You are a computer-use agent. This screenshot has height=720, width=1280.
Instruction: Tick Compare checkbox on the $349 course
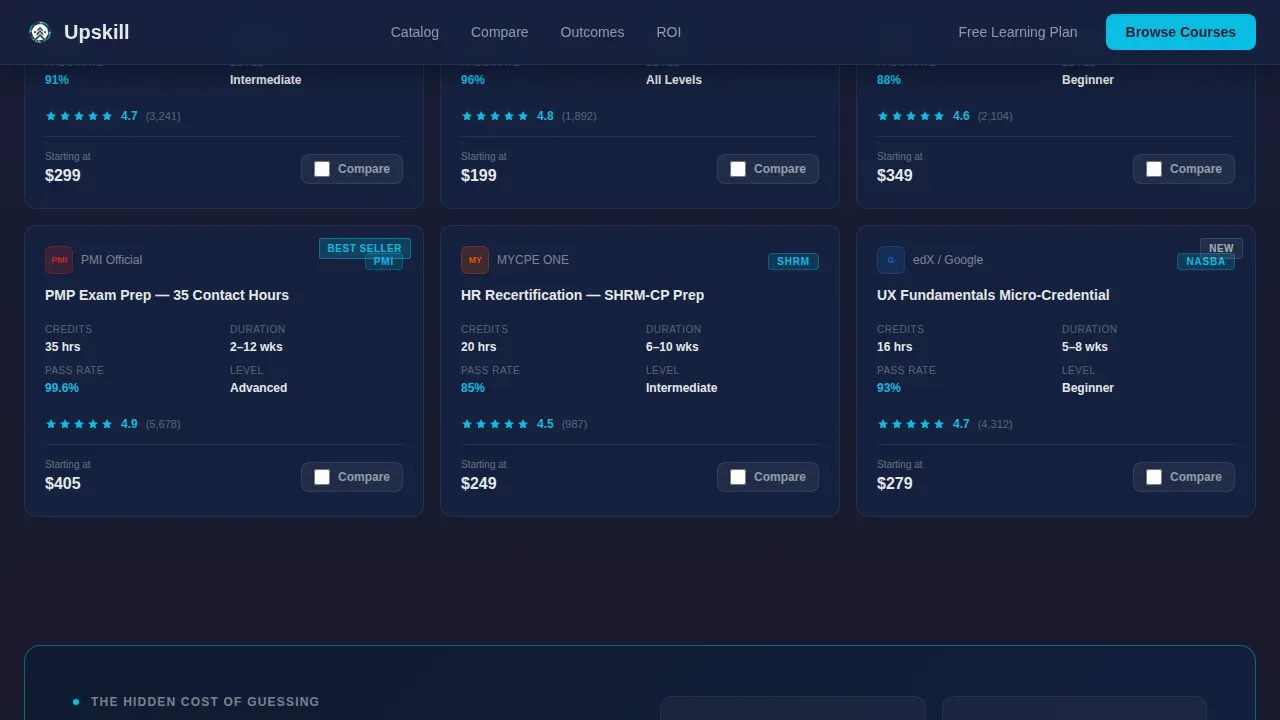pos(1154,169)
